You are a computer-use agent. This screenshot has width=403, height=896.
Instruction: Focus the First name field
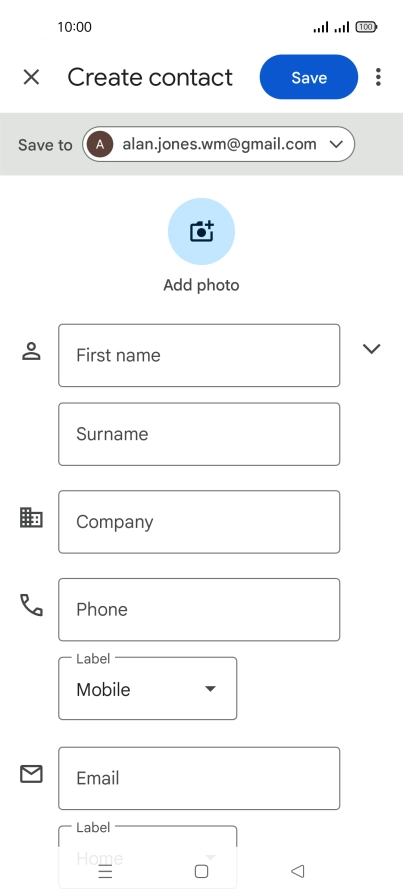tap(199, 355)
